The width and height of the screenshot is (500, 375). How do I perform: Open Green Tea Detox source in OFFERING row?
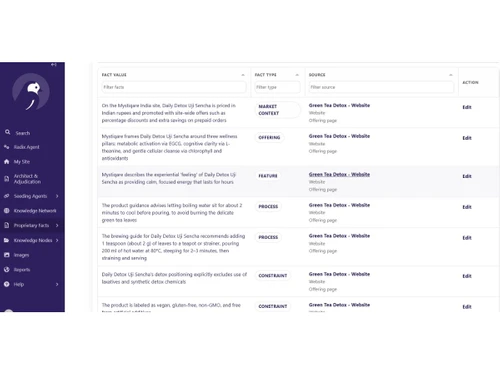[339, 136]
